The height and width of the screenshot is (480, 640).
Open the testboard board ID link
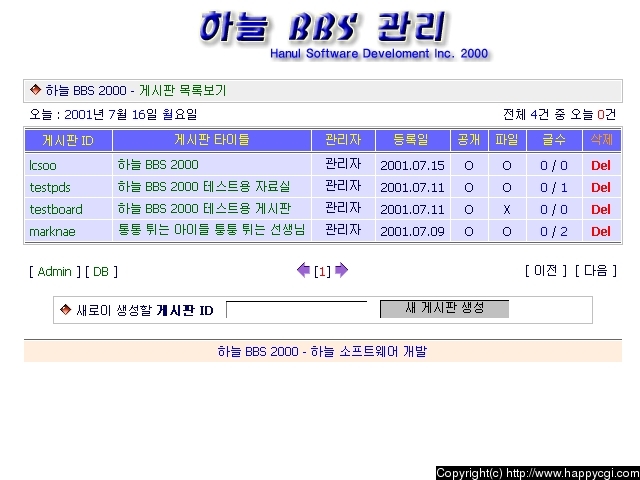[x=56, y=209]
